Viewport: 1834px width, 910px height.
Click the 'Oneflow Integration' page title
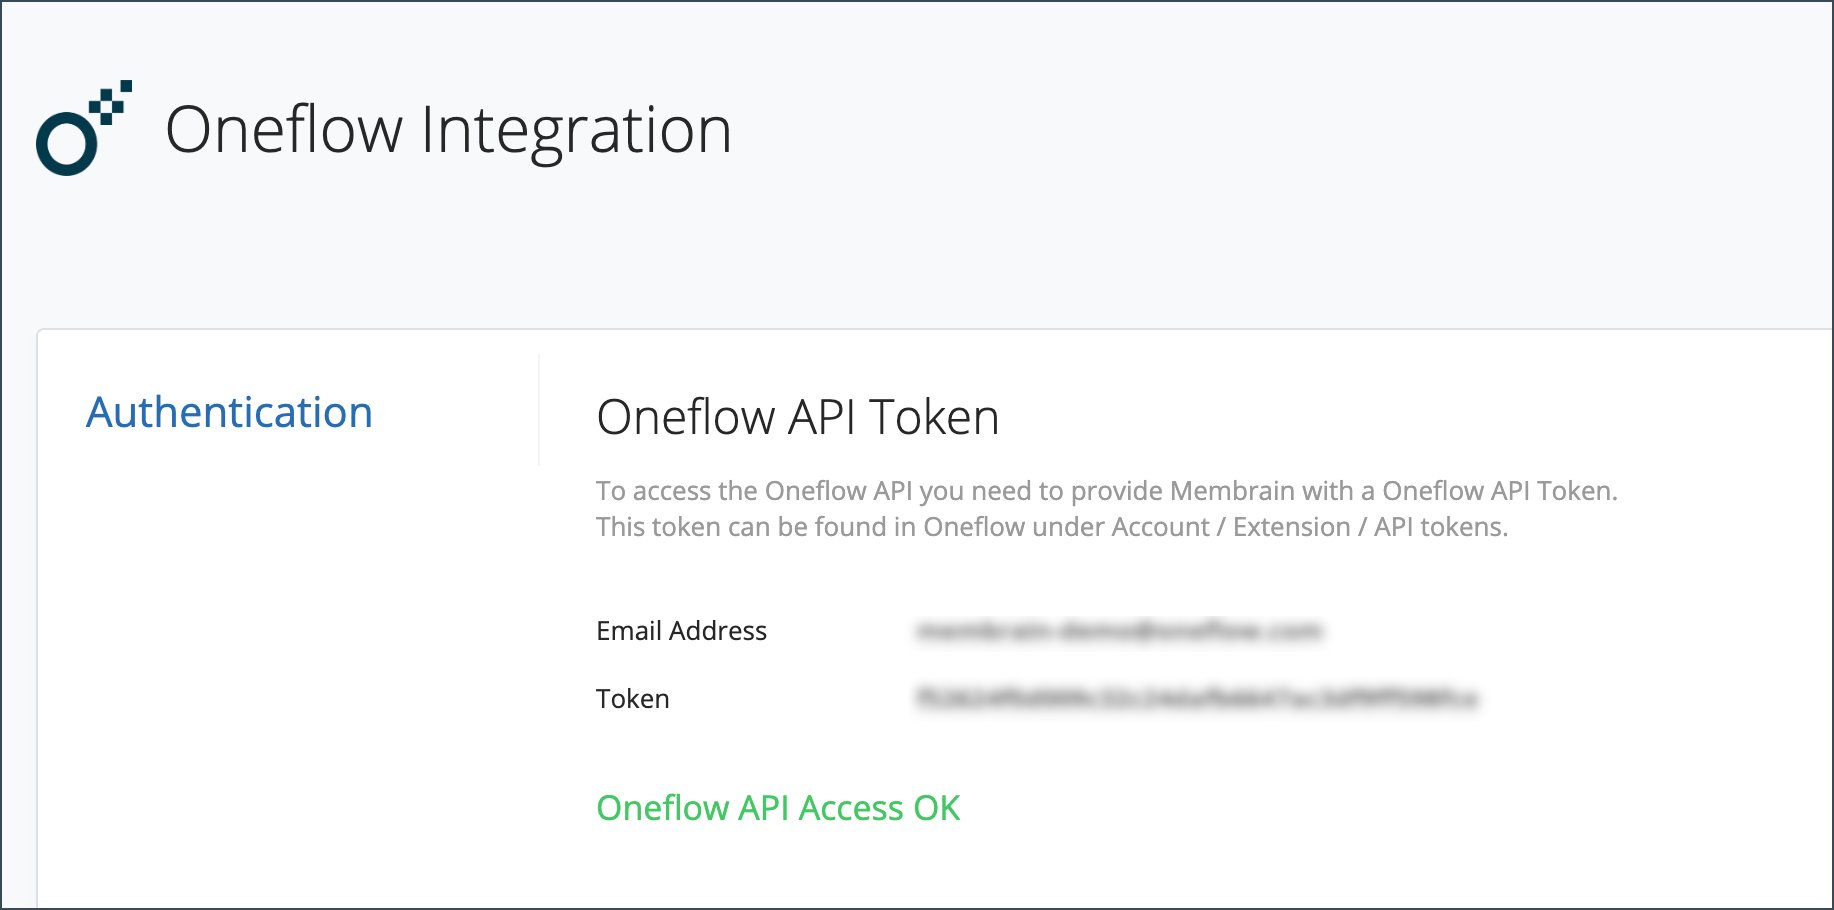coord(450,128)
